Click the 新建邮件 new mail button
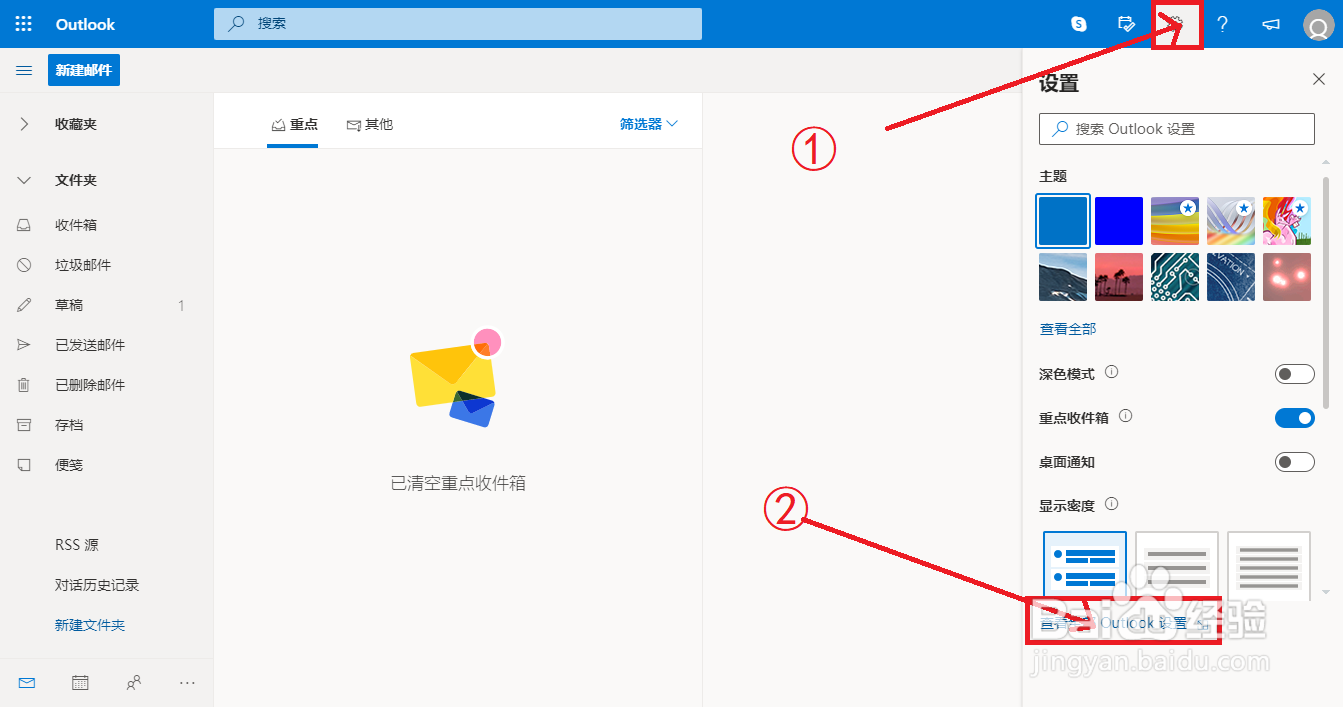Image resolution: width=1343 pixels, height=707 pixels. pos(84,70)
